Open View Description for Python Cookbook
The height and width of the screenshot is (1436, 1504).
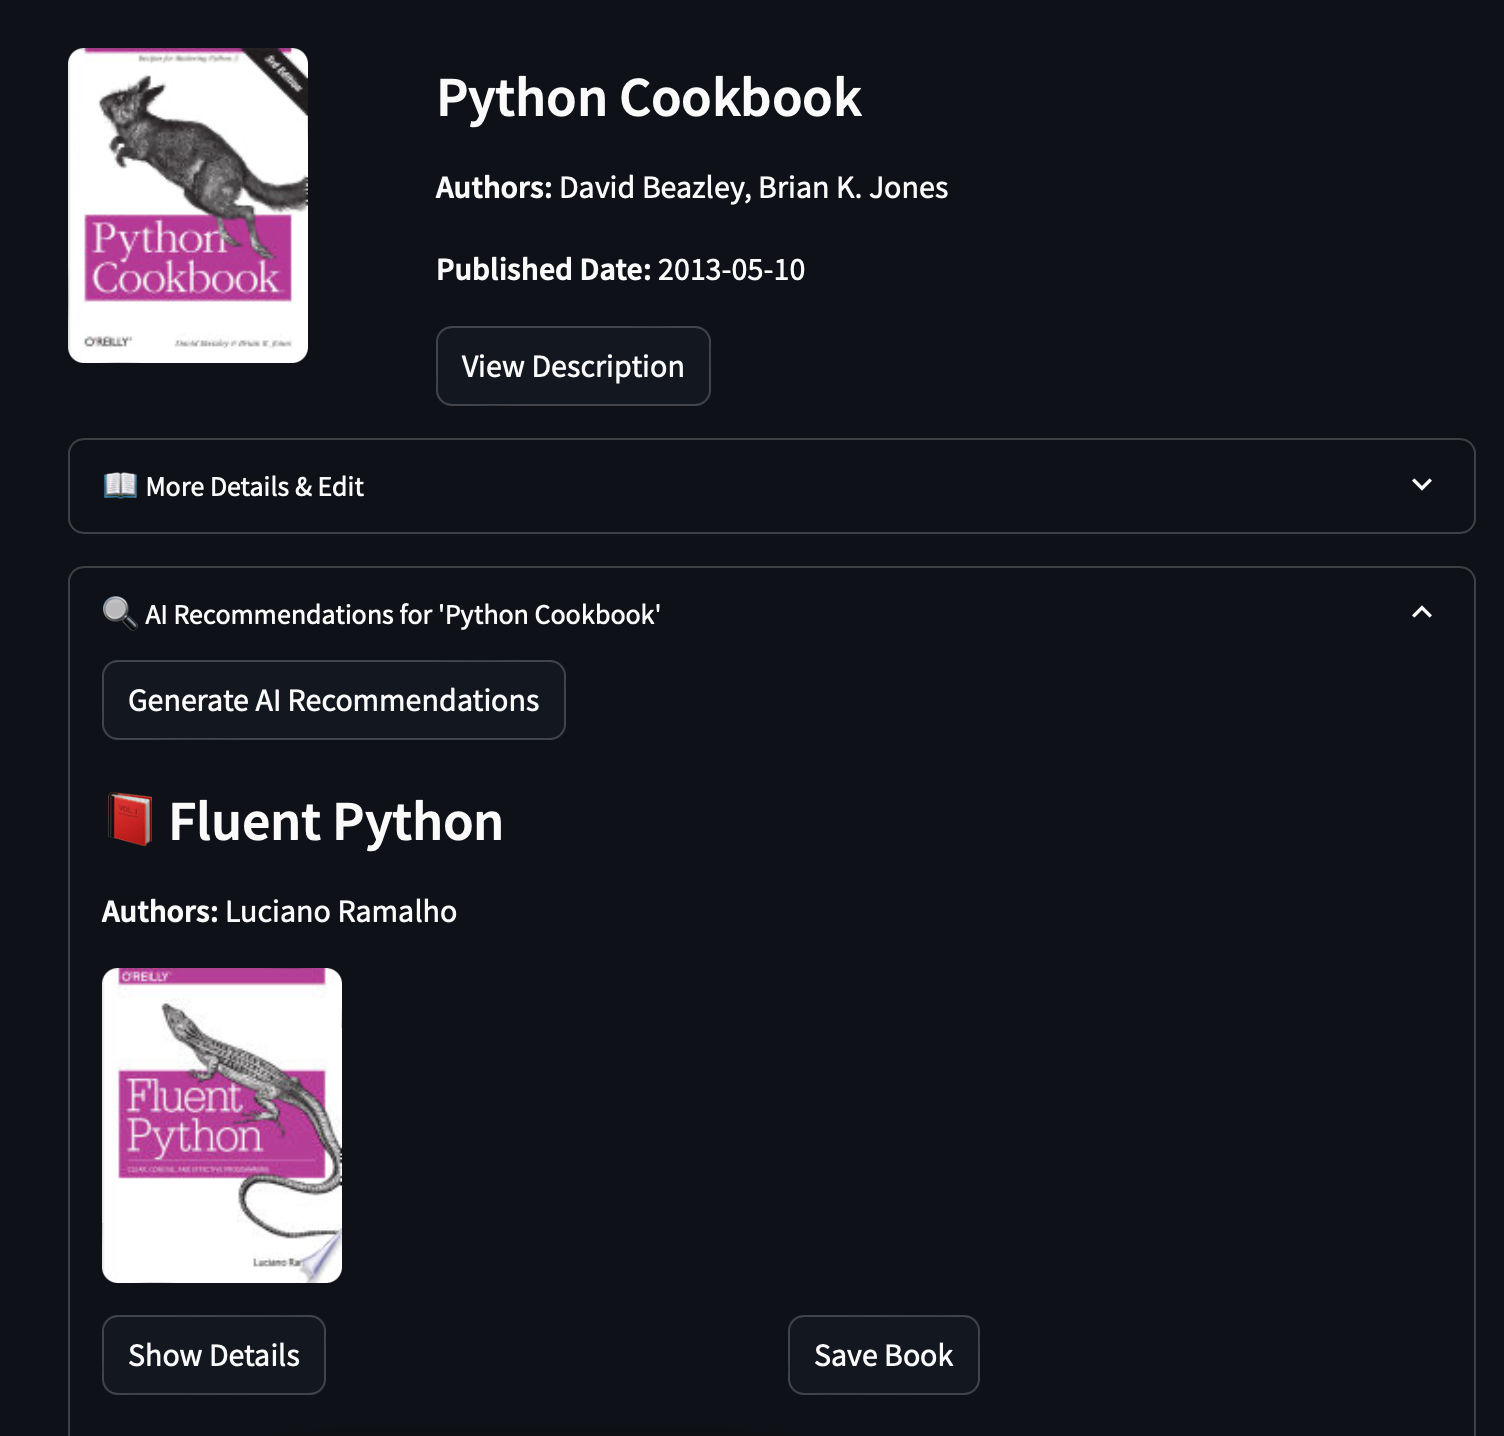[x=573, y=366]
